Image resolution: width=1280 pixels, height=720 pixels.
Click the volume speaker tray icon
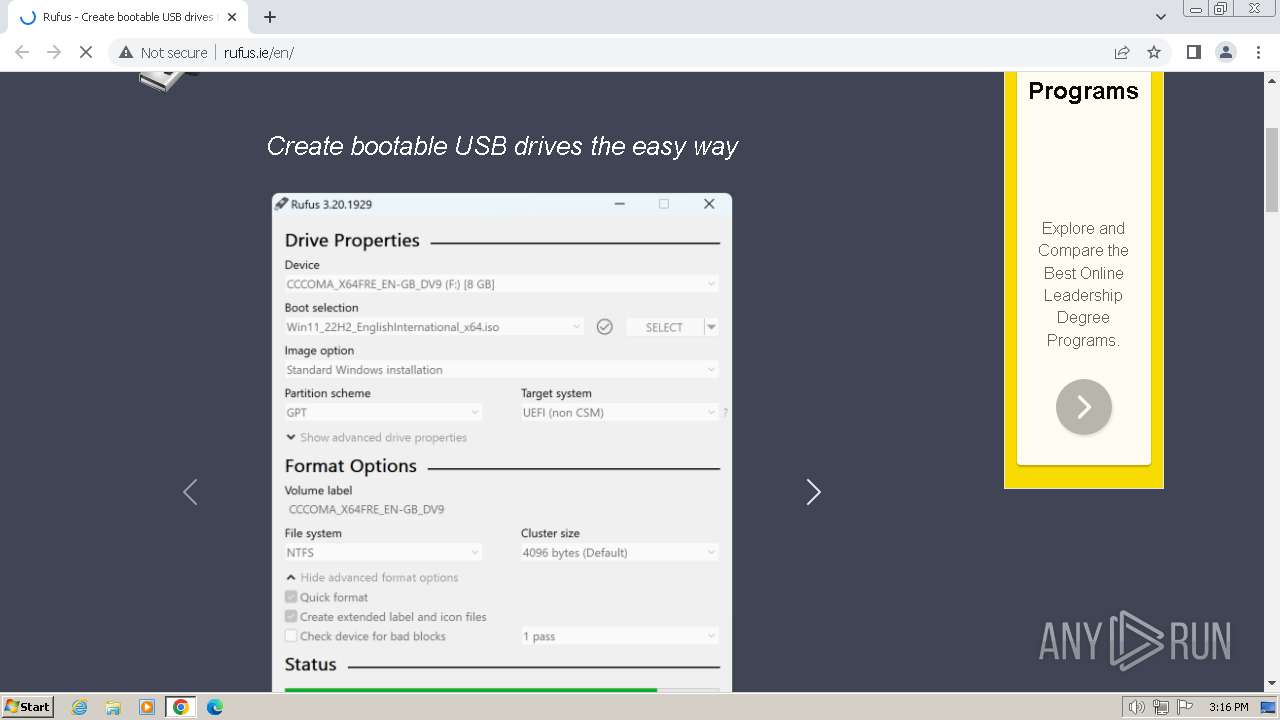[x=1136, y=707]
